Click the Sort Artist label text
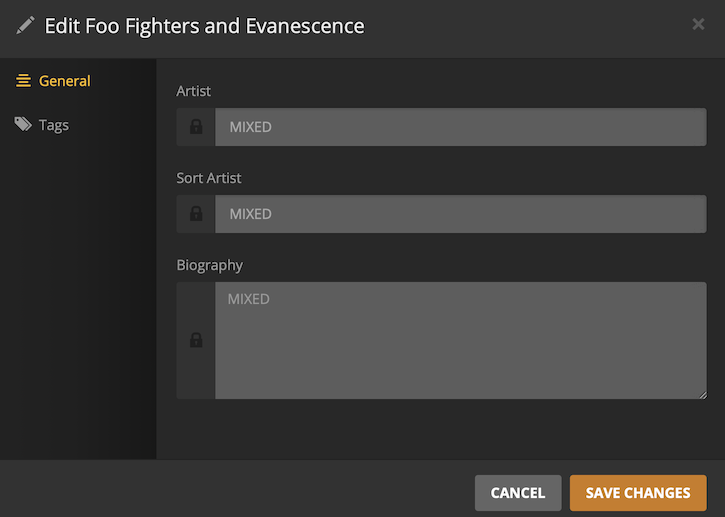 coord(209,178)
